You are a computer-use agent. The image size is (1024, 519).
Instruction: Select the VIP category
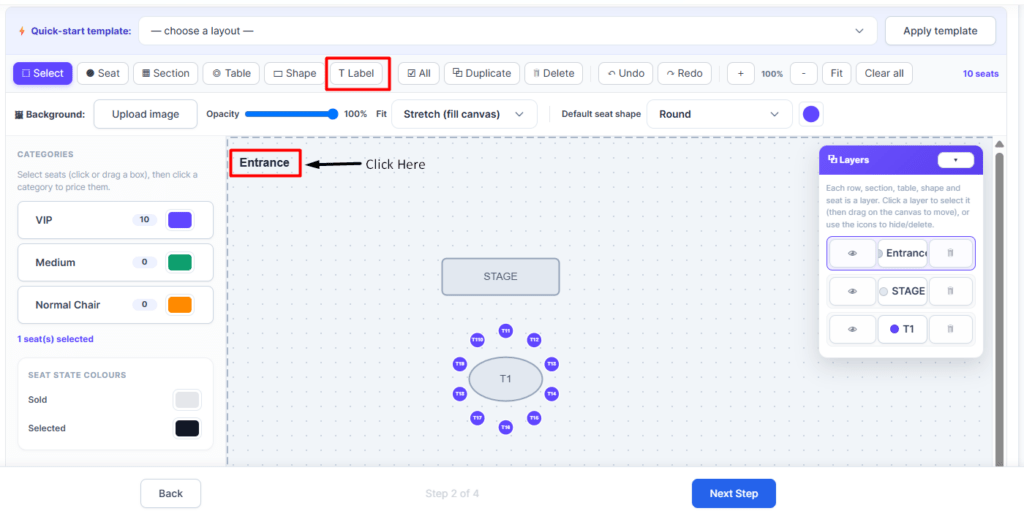[116, 220]
